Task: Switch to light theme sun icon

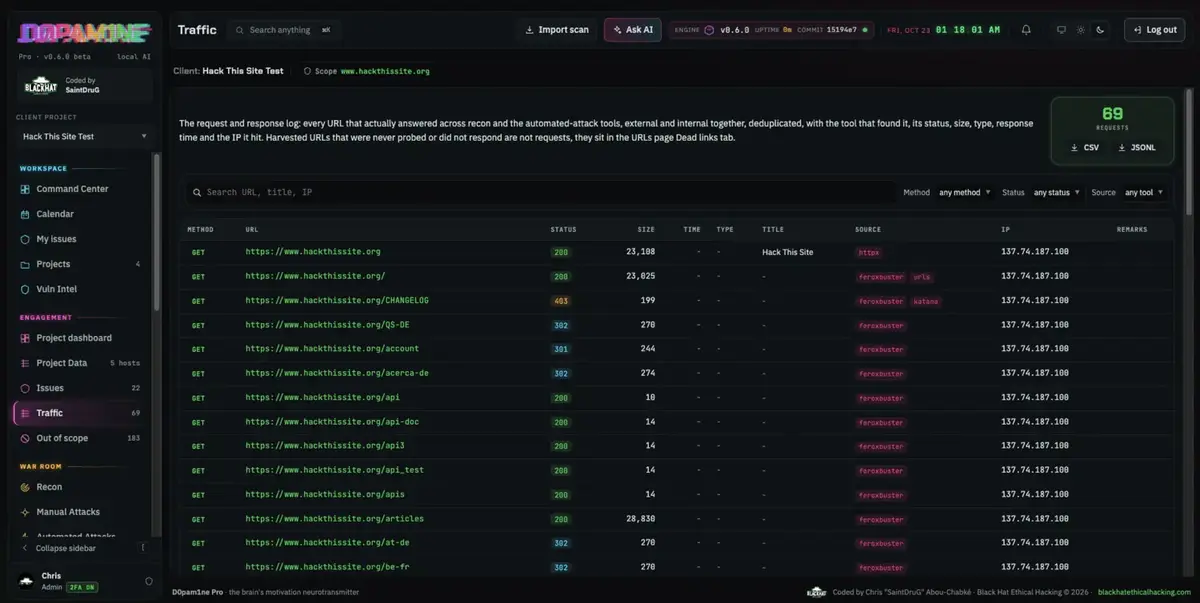Action: coord(1081,30)
